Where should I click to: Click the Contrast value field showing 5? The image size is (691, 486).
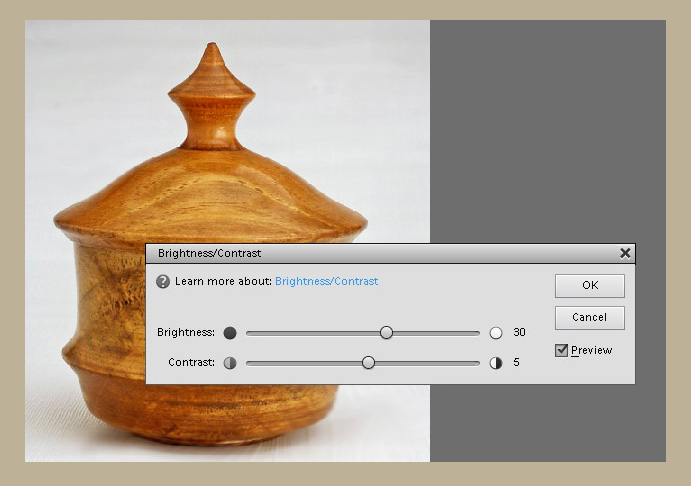coord(517,363)
